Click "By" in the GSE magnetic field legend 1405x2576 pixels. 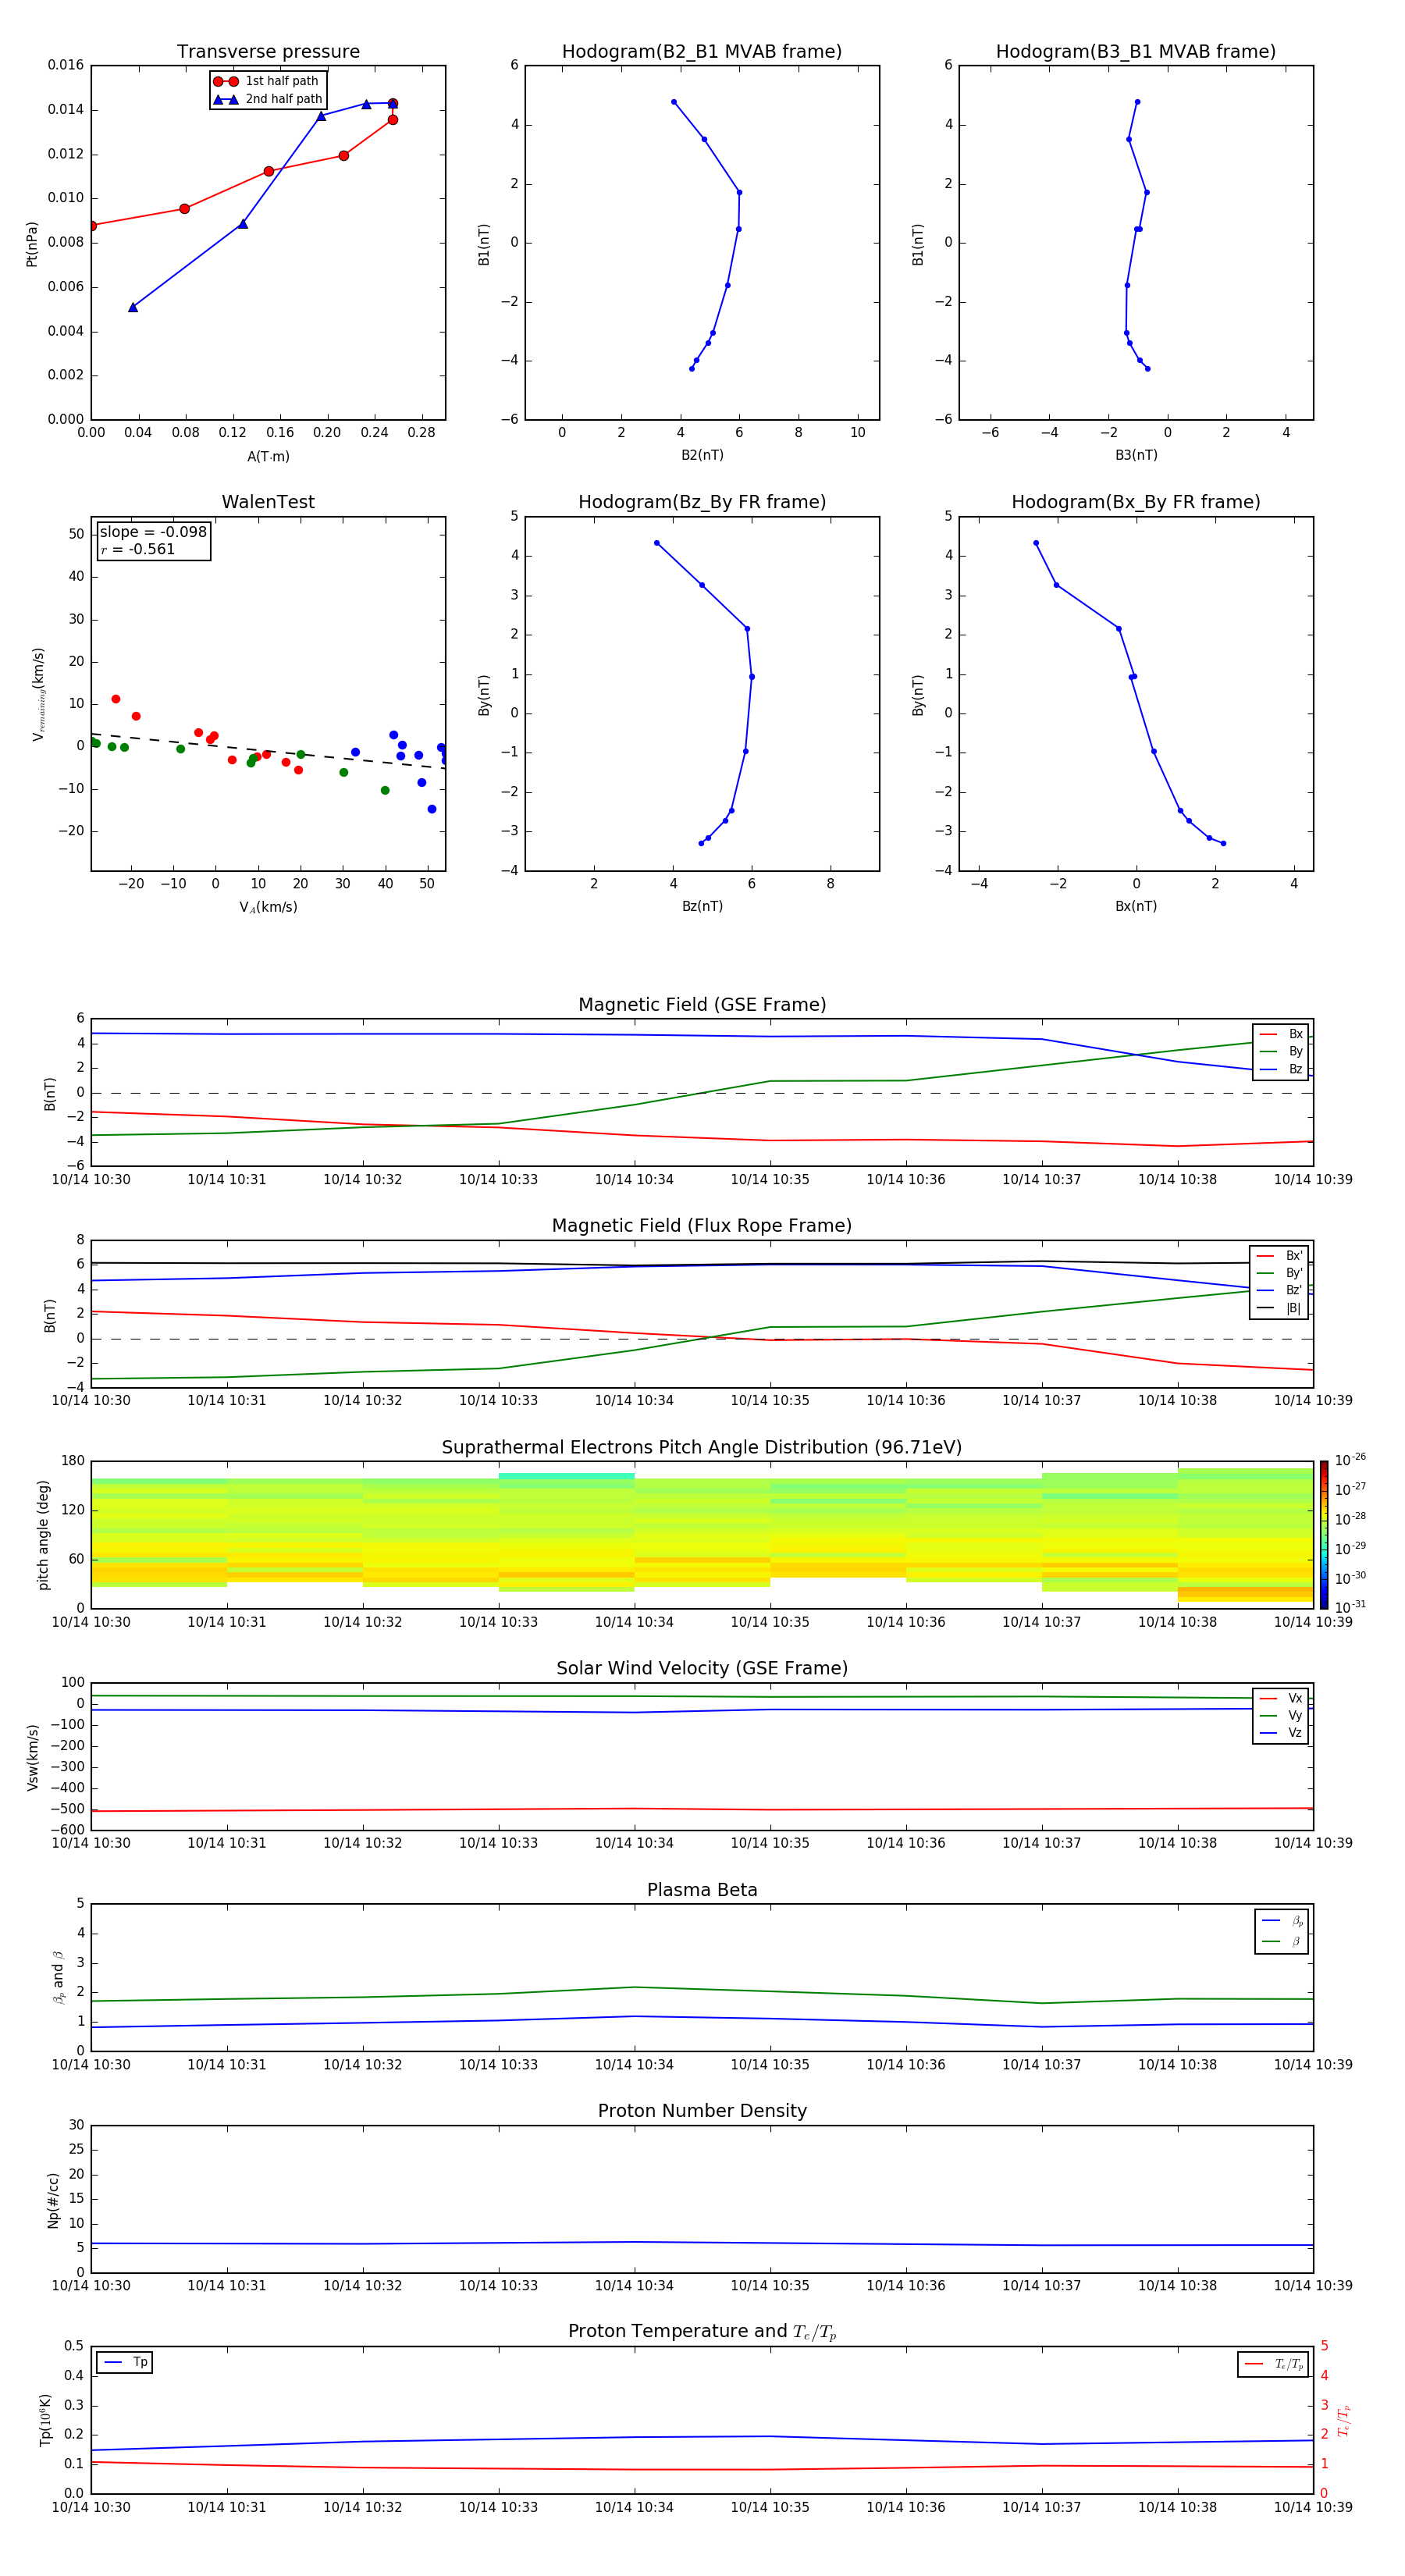point(1296,1052)
